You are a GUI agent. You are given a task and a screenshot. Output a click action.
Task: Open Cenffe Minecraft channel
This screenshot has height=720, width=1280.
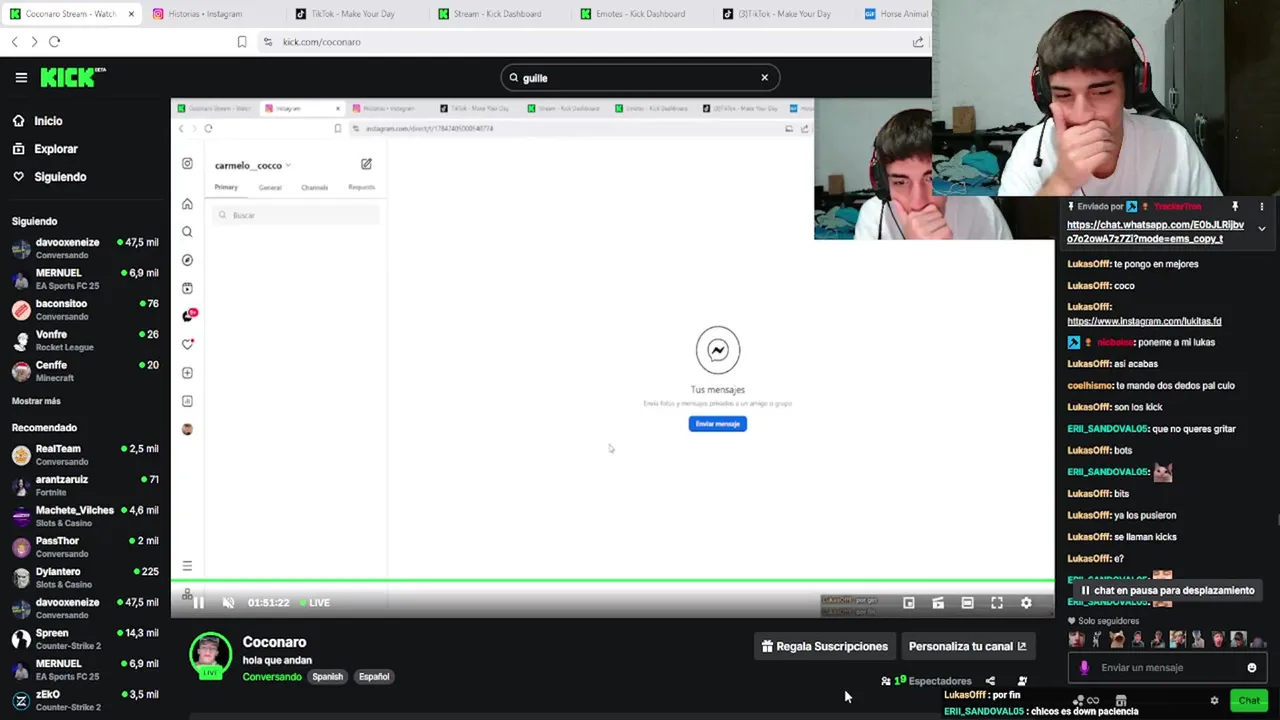[85, 371]
